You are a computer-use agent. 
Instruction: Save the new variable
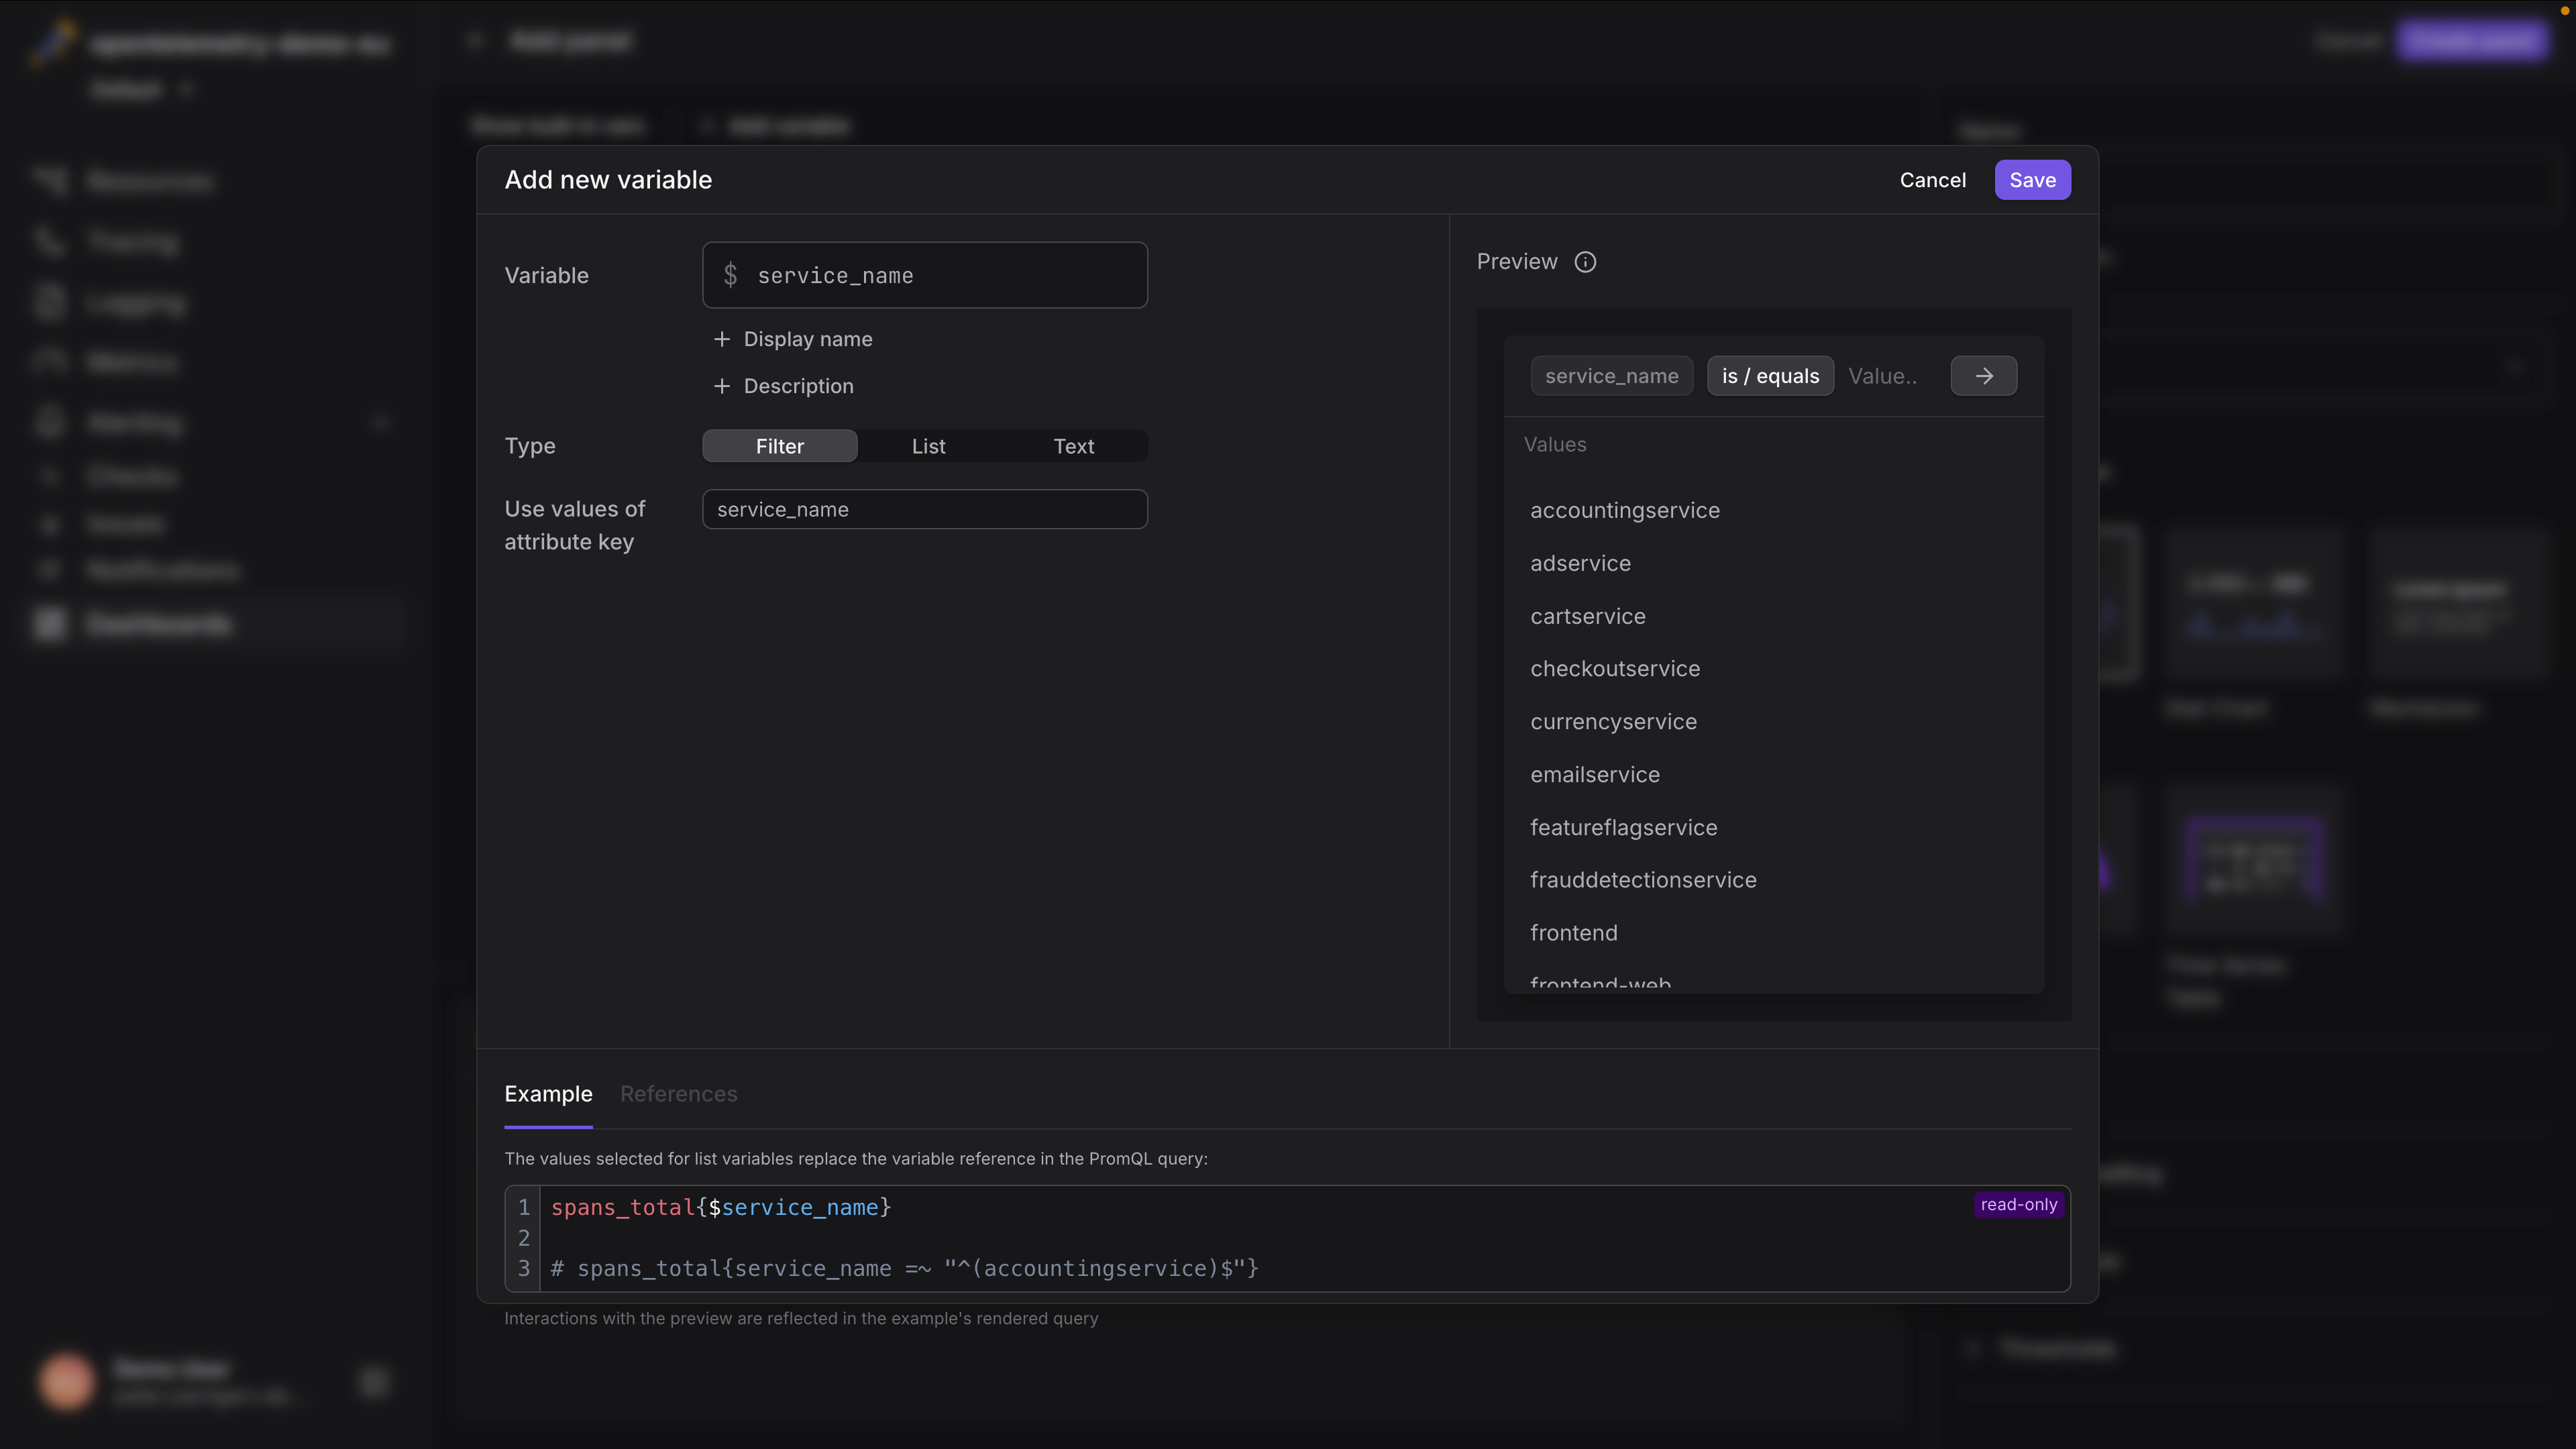click(2033, 180)
